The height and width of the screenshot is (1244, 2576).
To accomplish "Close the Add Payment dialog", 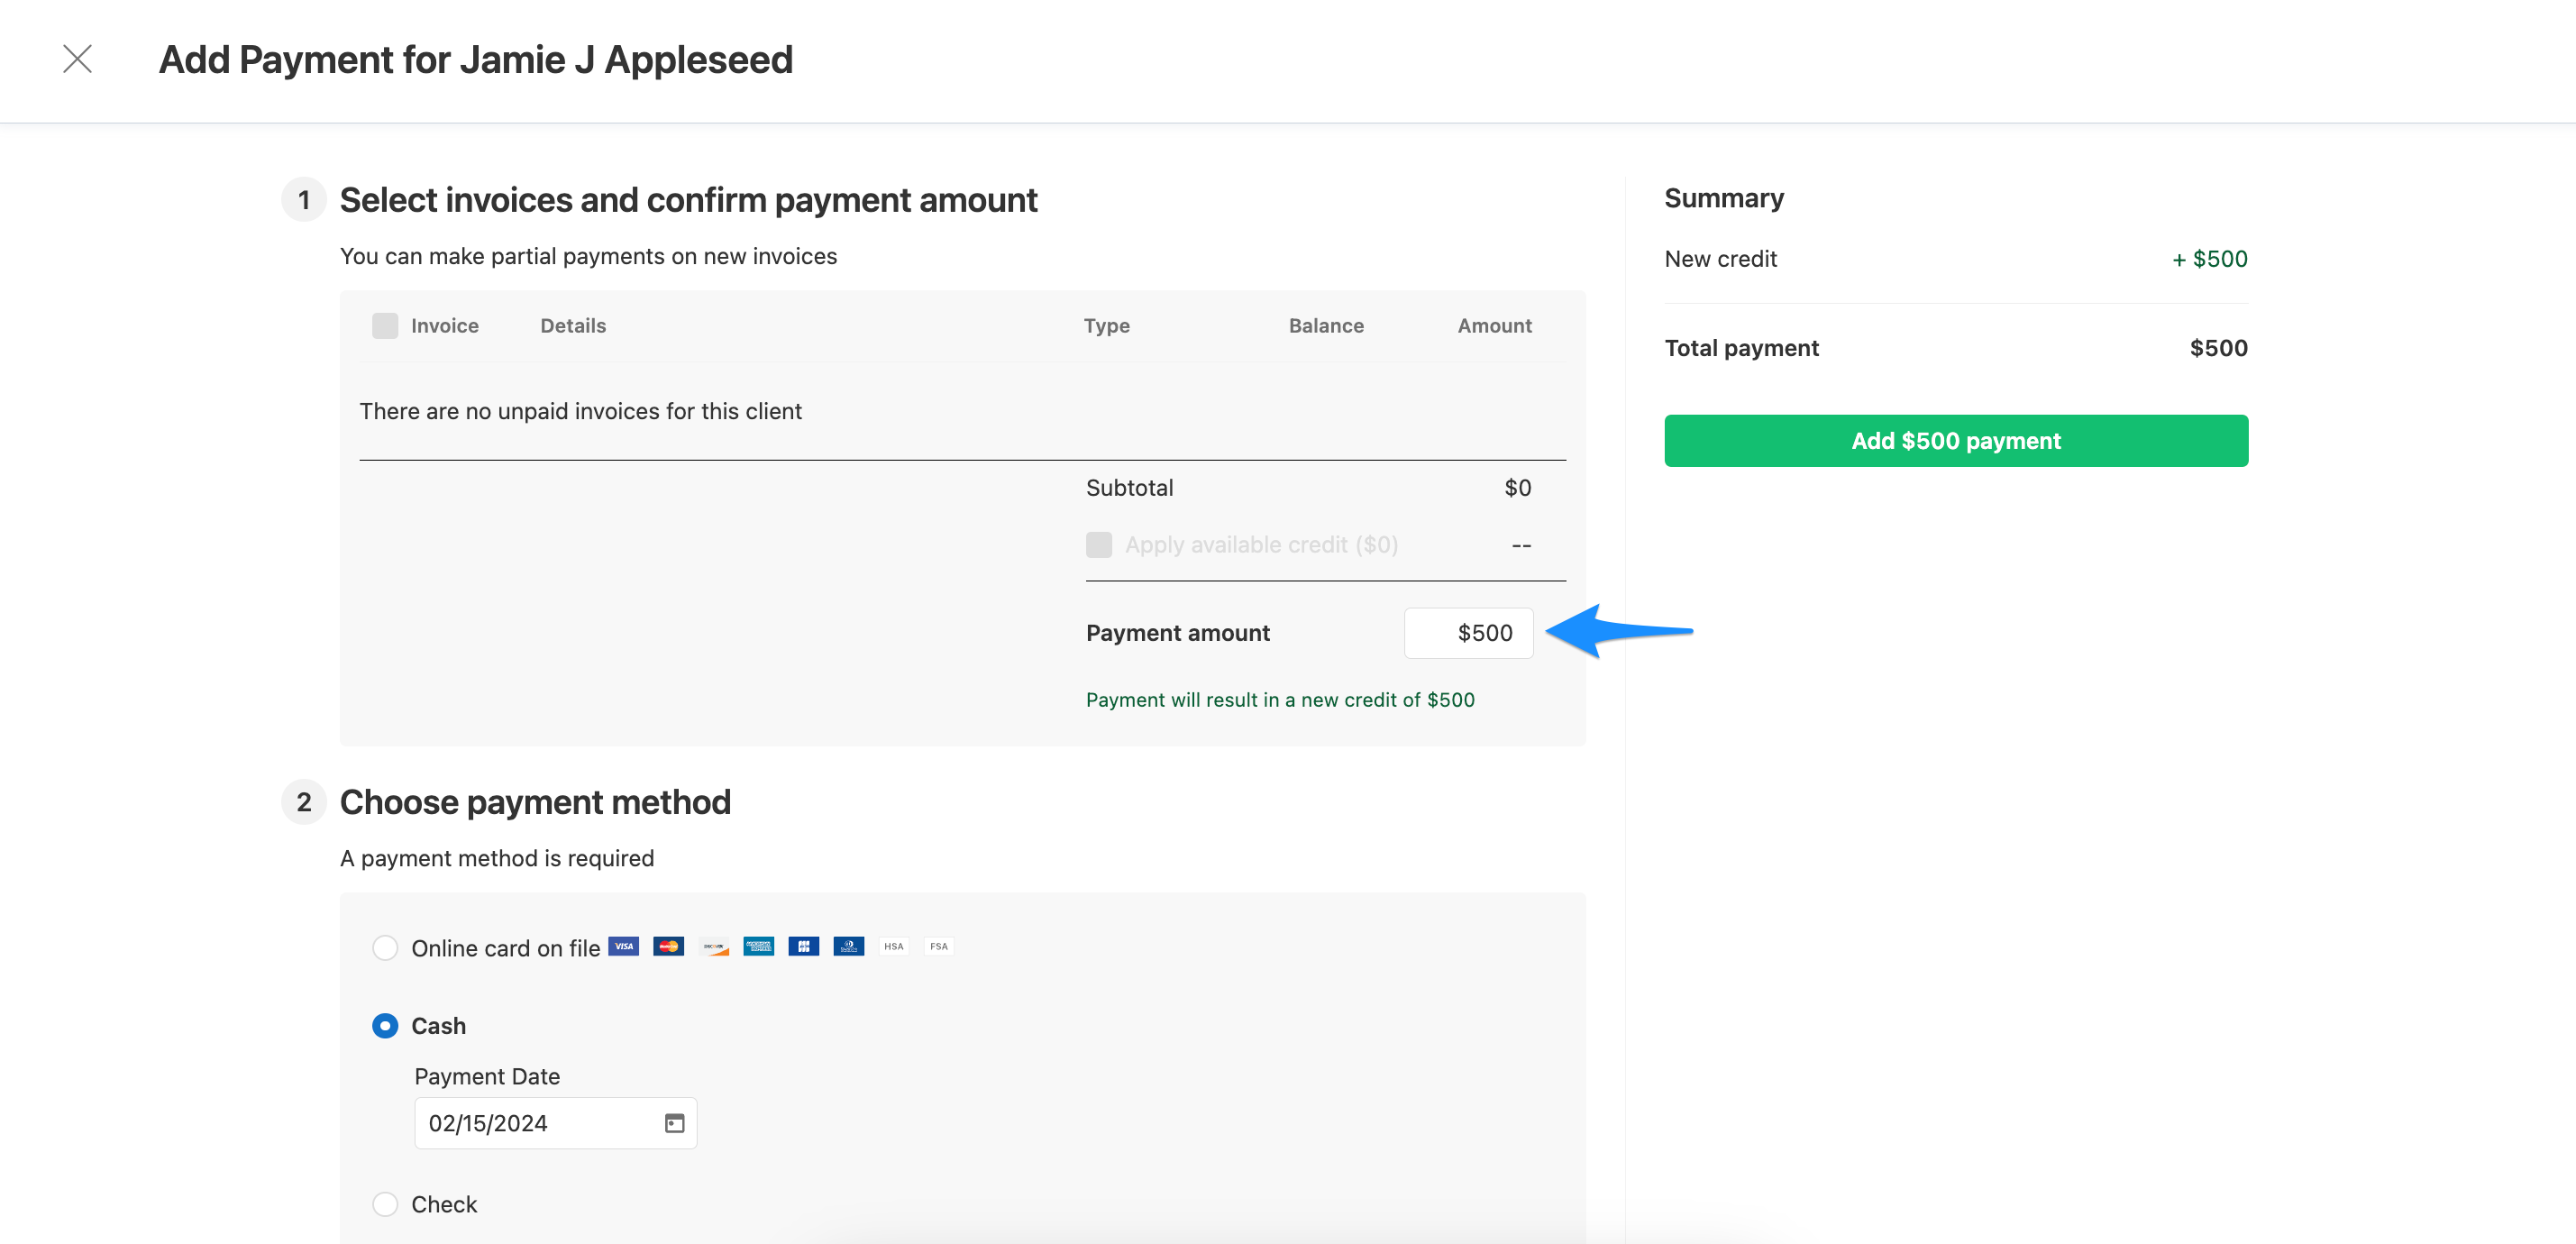I will click(x=77, y=59).
